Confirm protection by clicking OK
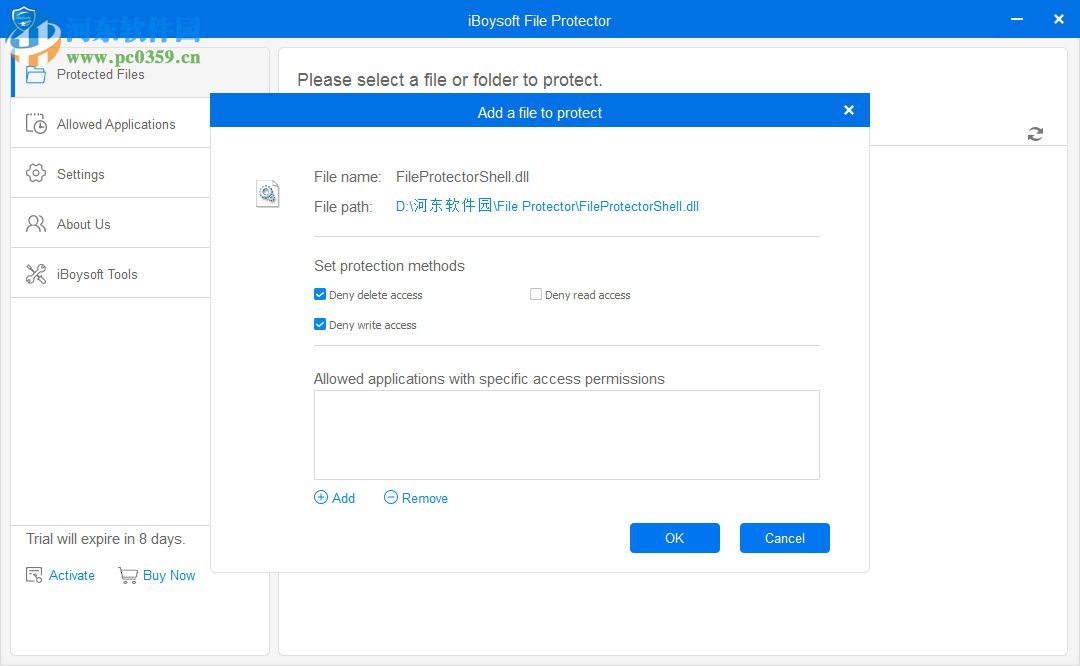Viewport: 1080px width, 666px height. [x=674, y=538]
